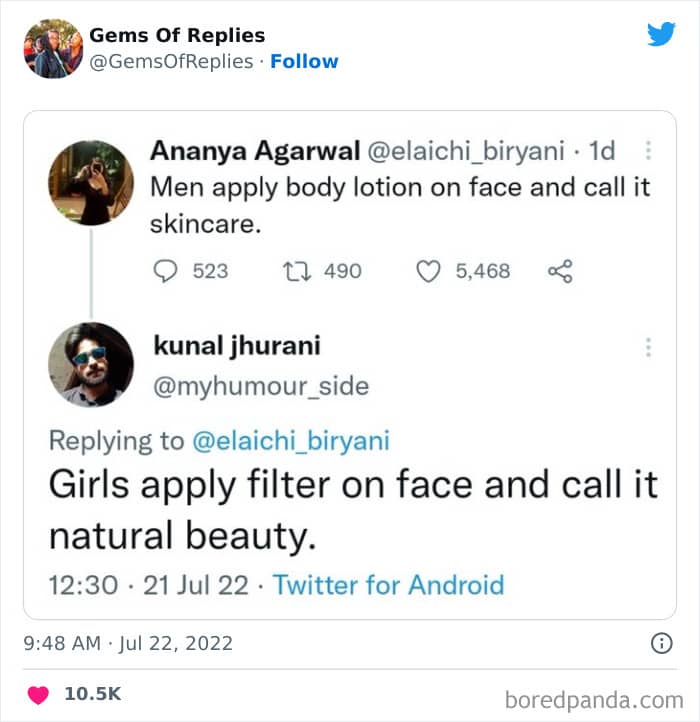Open Gems Of Replies profile picture

52,48
